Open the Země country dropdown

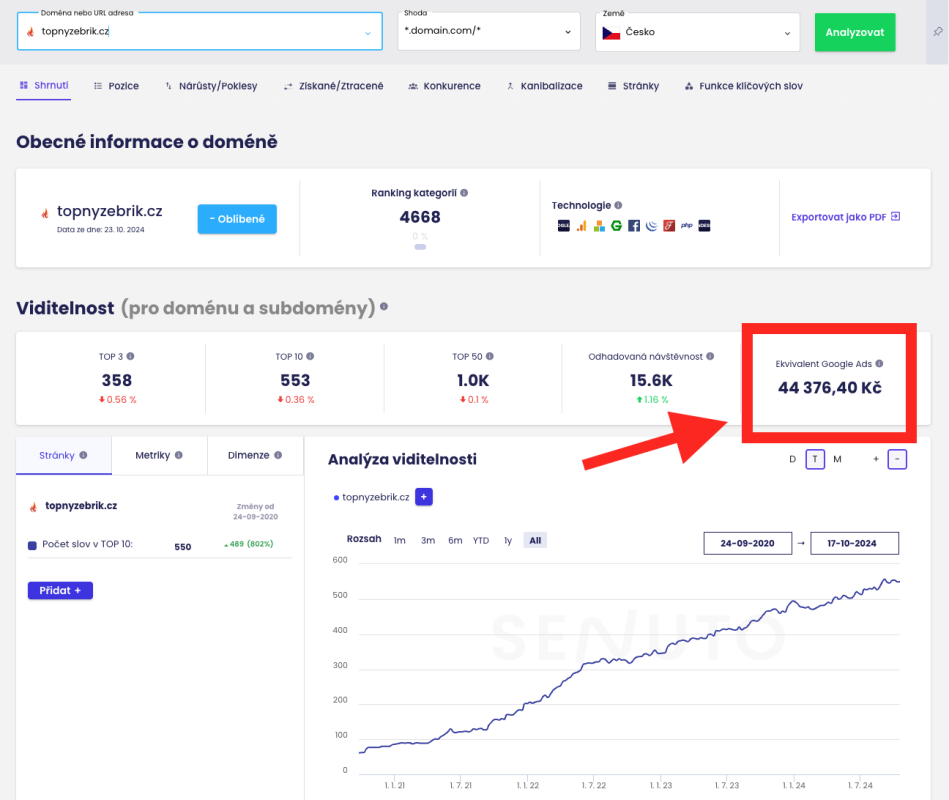tap(697, 32)
